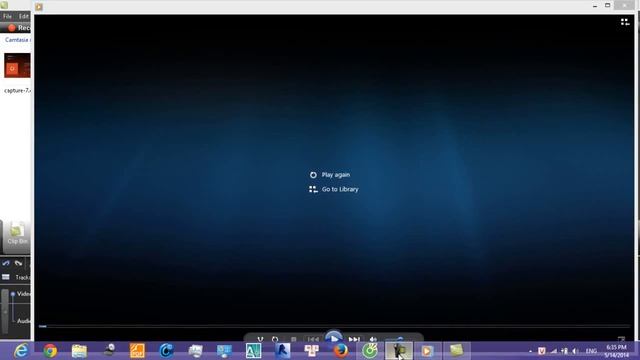Toggle shuffle in the player controls
The image size is (640, 360).
coord(260,339)
